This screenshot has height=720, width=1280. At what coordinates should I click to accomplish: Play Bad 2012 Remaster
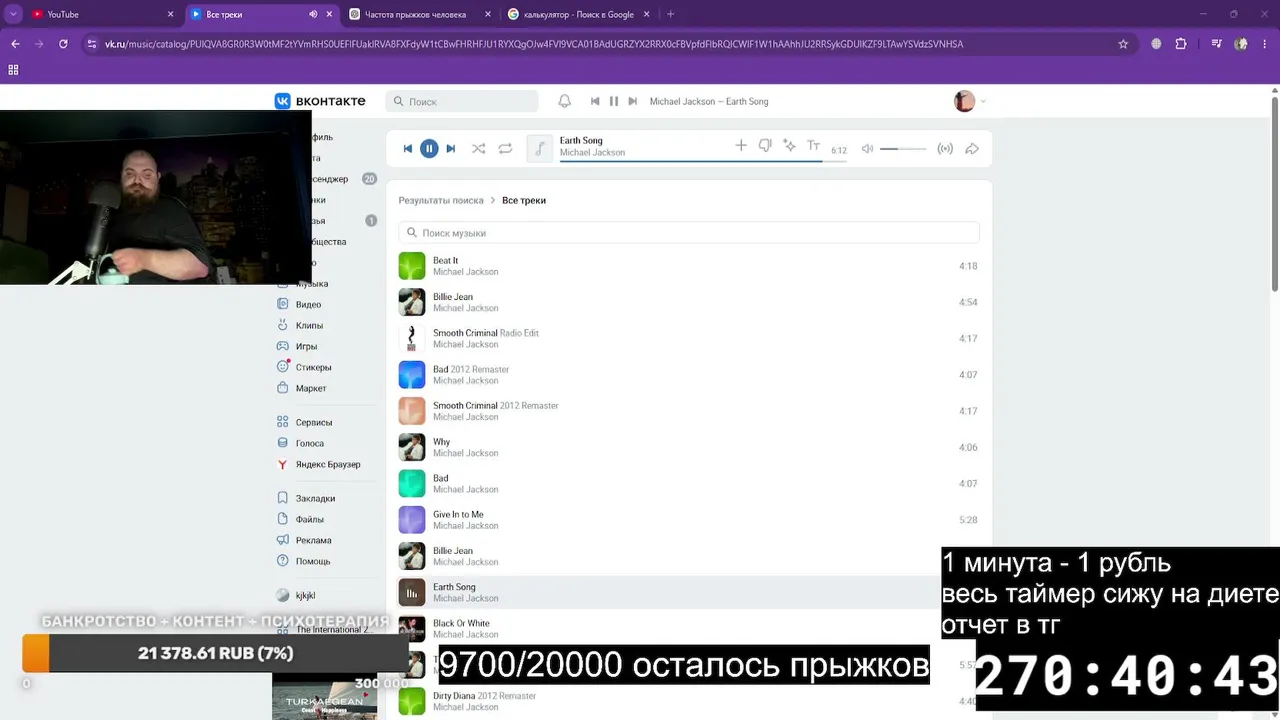(688, 375)
